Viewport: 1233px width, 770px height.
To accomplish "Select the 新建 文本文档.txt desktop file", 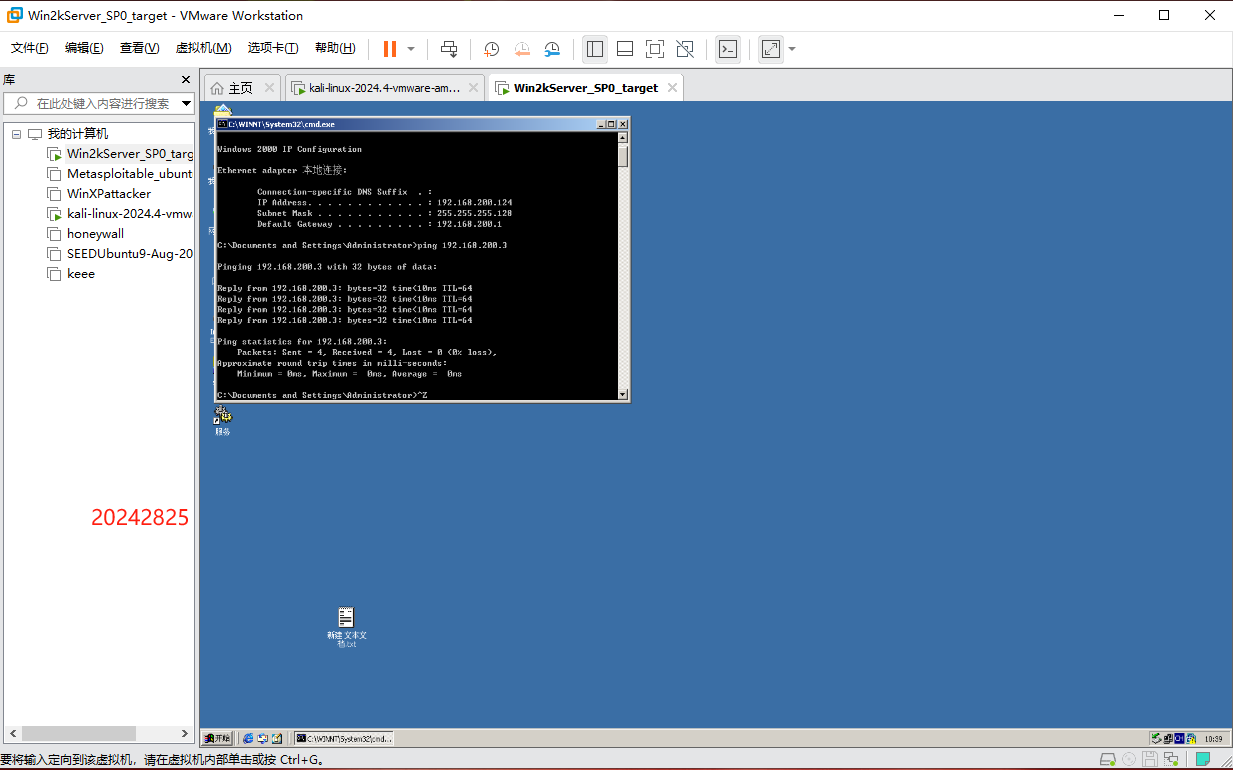I will pos(346,627).
